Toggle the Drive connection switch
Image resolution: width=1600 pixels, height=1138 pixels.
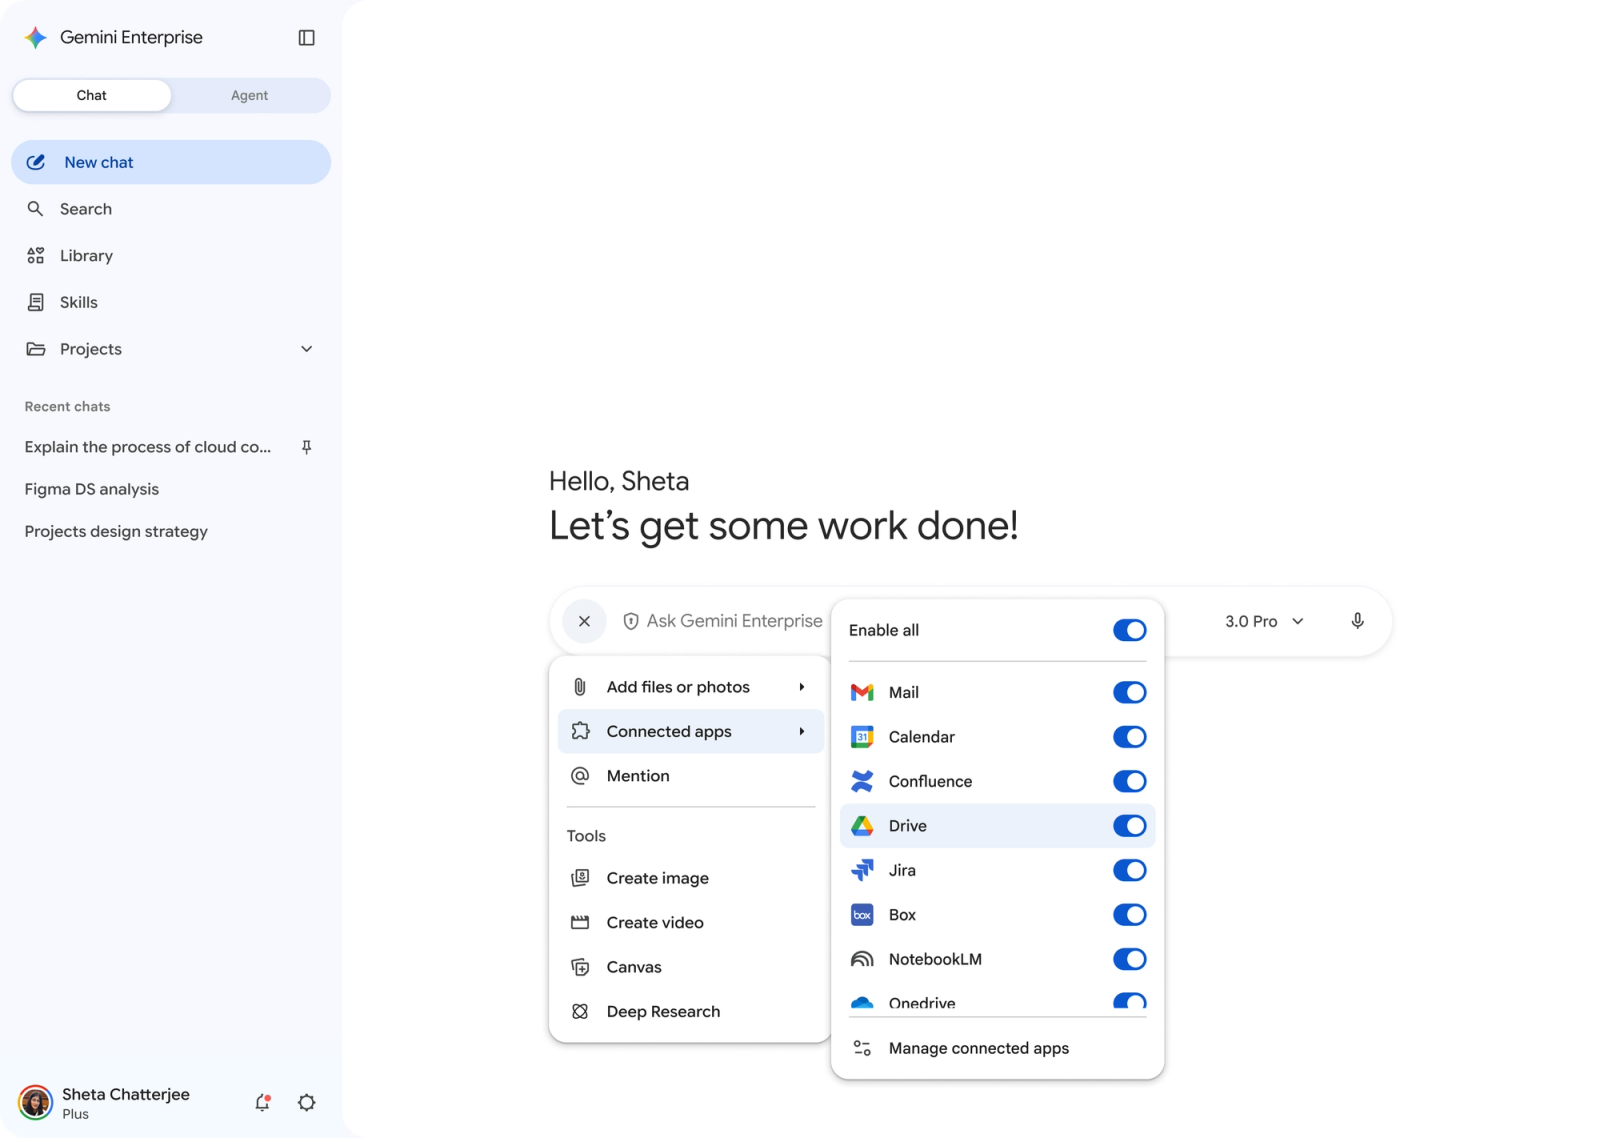tap(1129, 826)
